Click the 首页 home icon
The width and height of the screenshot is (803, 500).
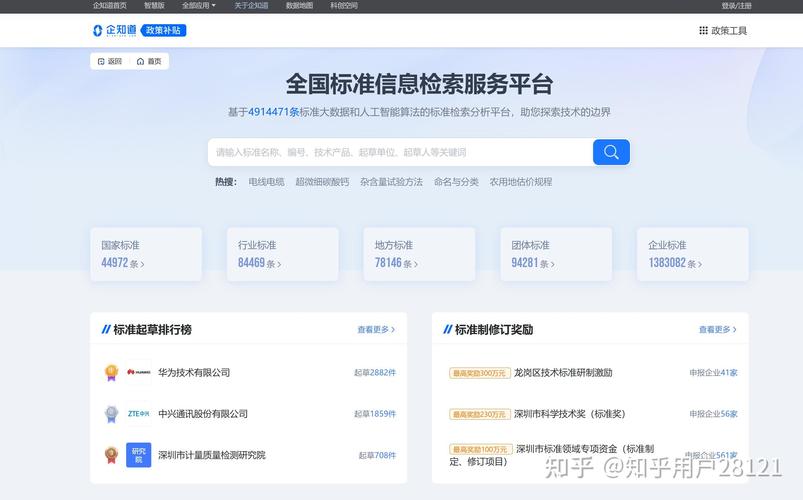pos(140,61)
